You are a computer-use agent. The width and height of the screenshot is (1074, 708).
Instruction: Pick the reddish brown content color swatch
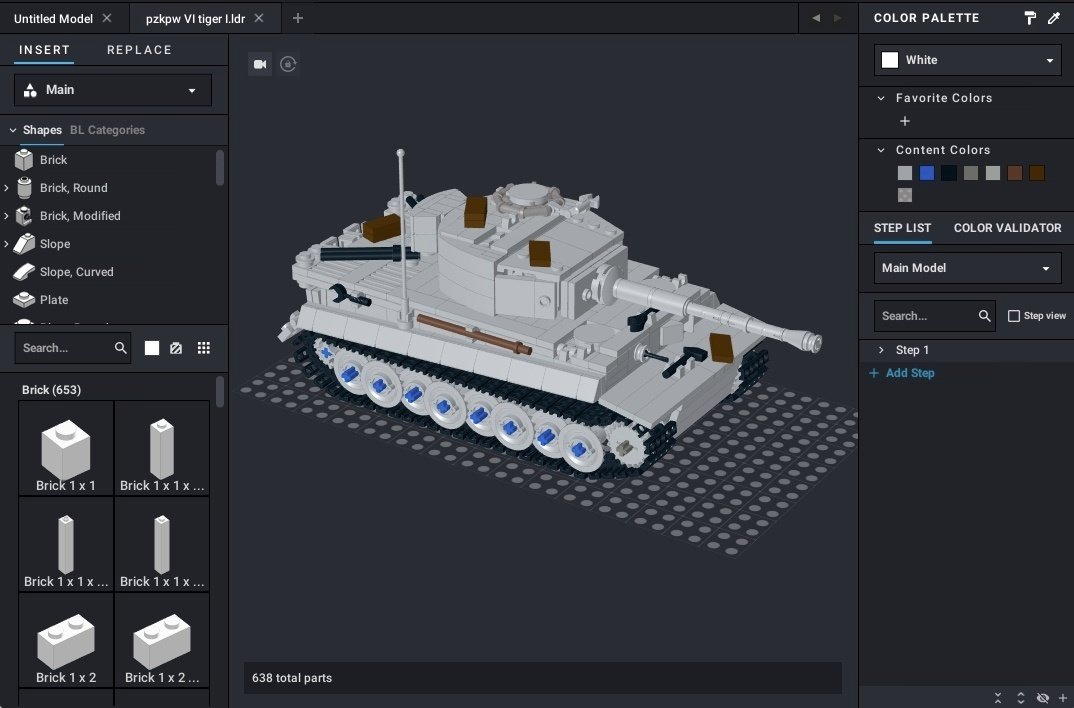[1014, 173]
